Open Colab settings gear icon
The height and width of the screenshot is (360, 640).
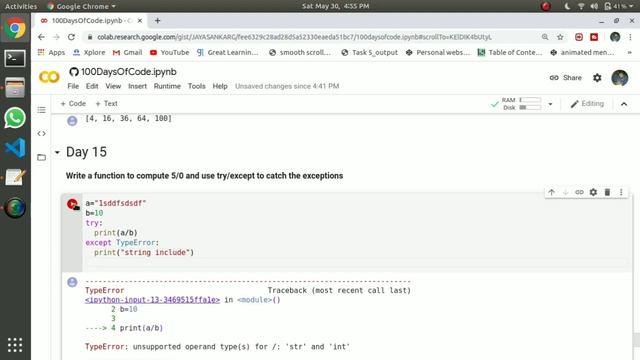[x=597, y=78]
